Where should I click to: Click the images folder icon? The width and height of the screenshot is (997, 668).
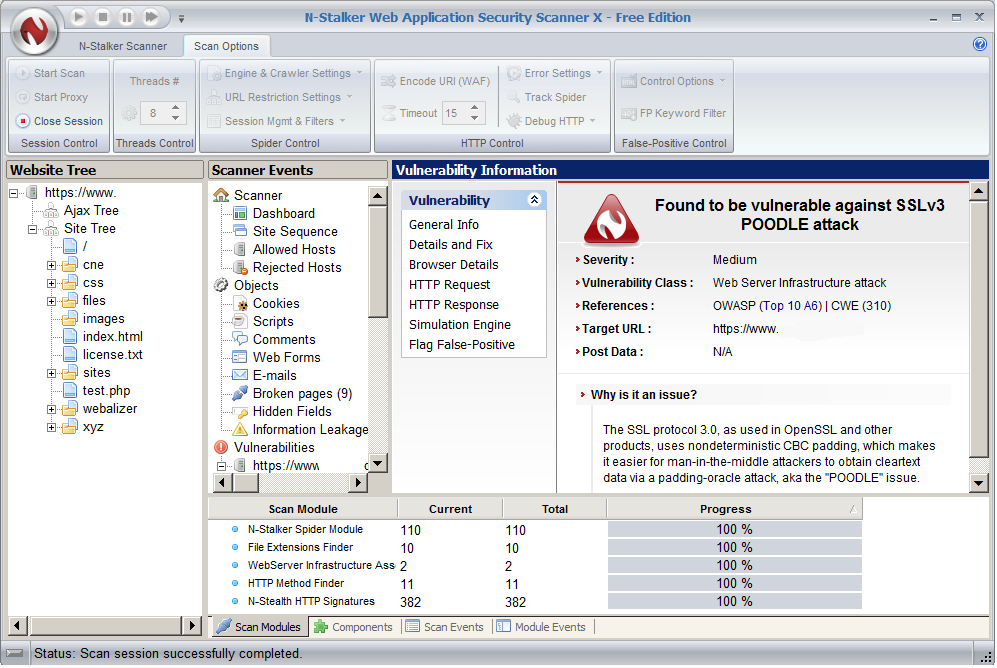(x=70, y=318)
